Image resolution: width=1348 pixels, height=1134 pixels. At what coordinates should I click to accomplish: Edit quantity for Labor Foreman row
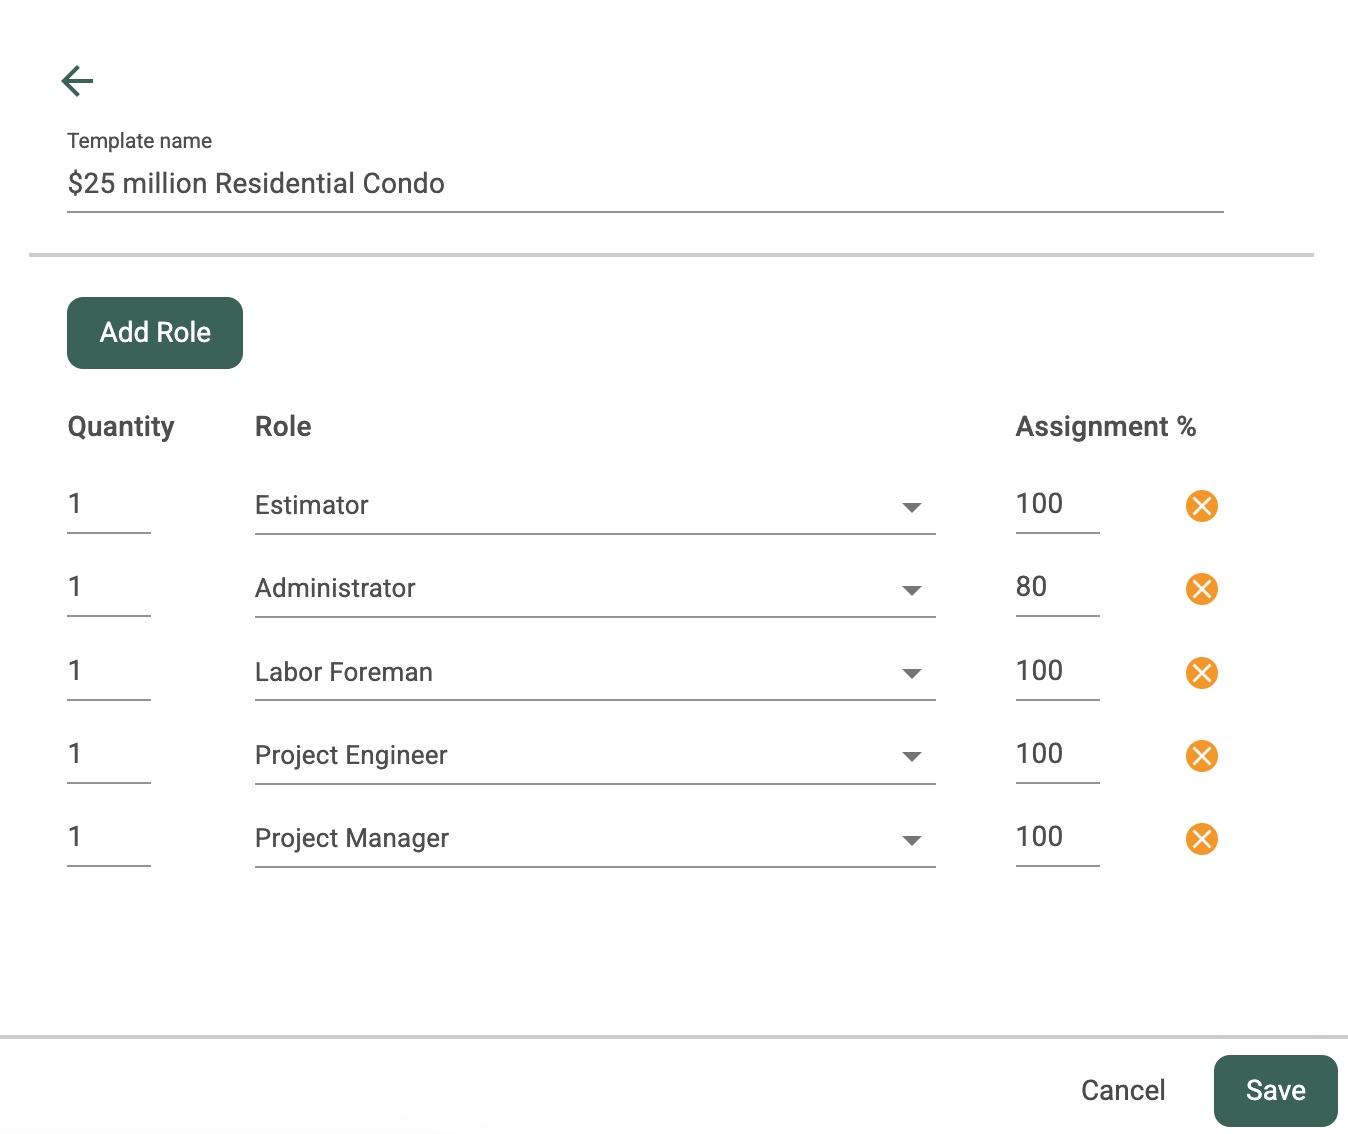[109, 672]
